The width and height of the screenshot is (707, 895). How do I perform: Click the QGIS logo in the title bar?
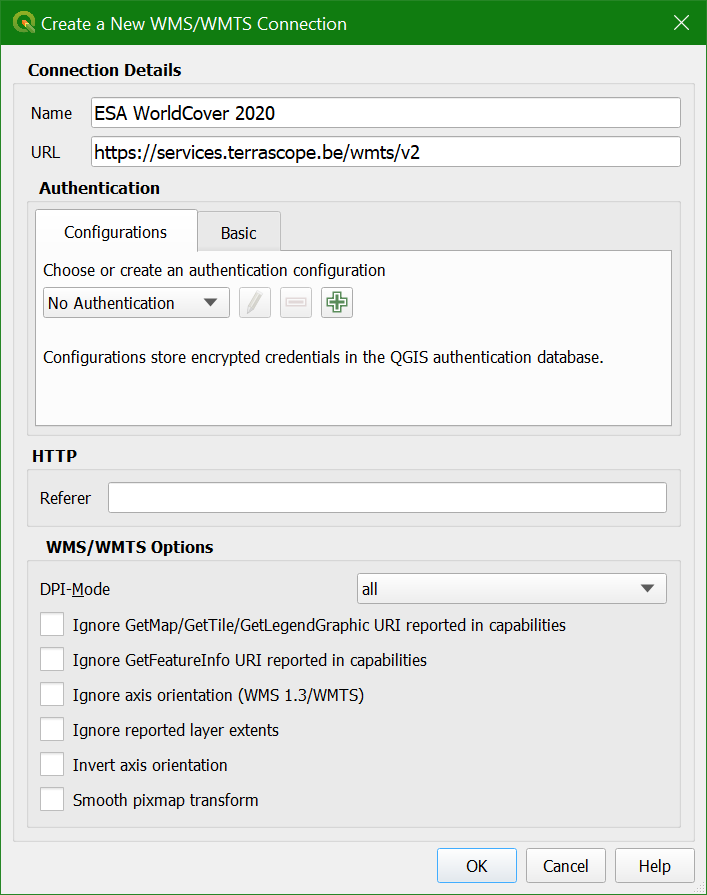click(x=23, y=23)
